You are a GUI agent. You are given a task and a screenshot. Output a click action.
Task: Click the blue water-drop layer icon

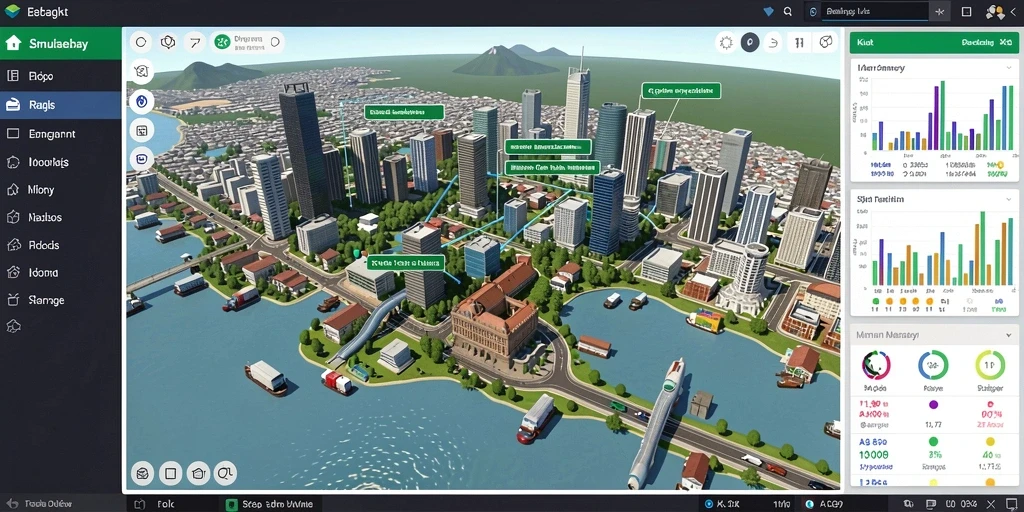pos(142,101)
